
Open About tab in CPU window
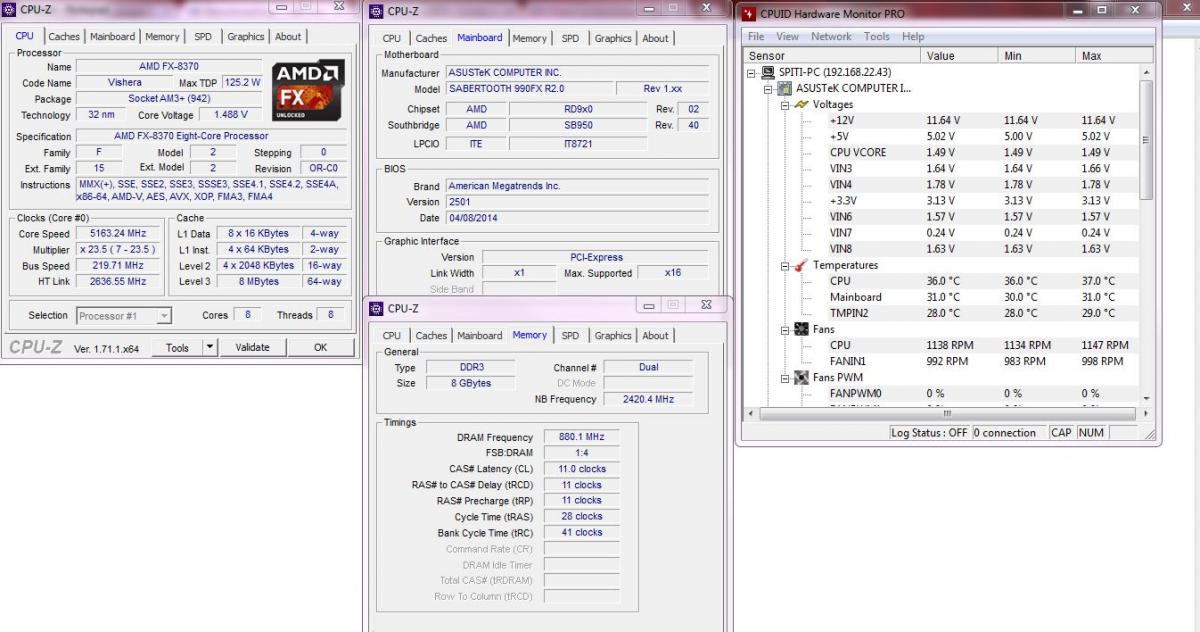pyautogui.click(x=288, y=36)
